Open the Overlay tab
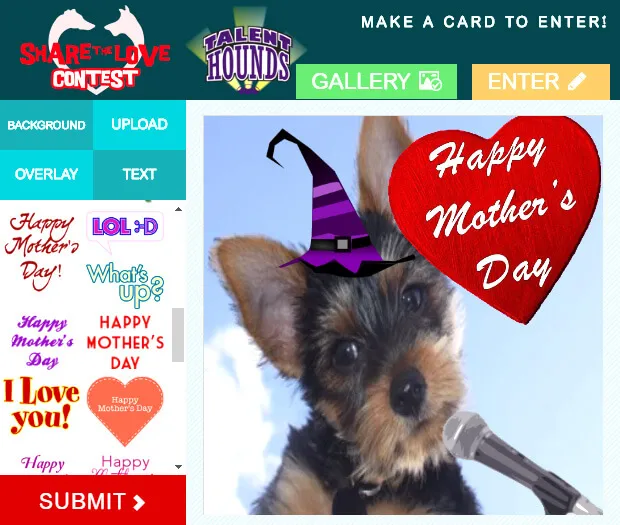Viewport: 620px width, 525px height. pyautogui.click(x=46, y=174)
